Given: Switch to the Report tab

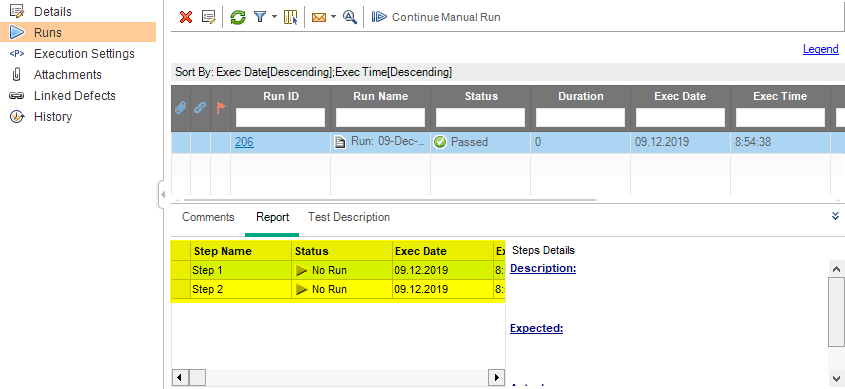Looking at the screenshot, I should coord(273,217).
